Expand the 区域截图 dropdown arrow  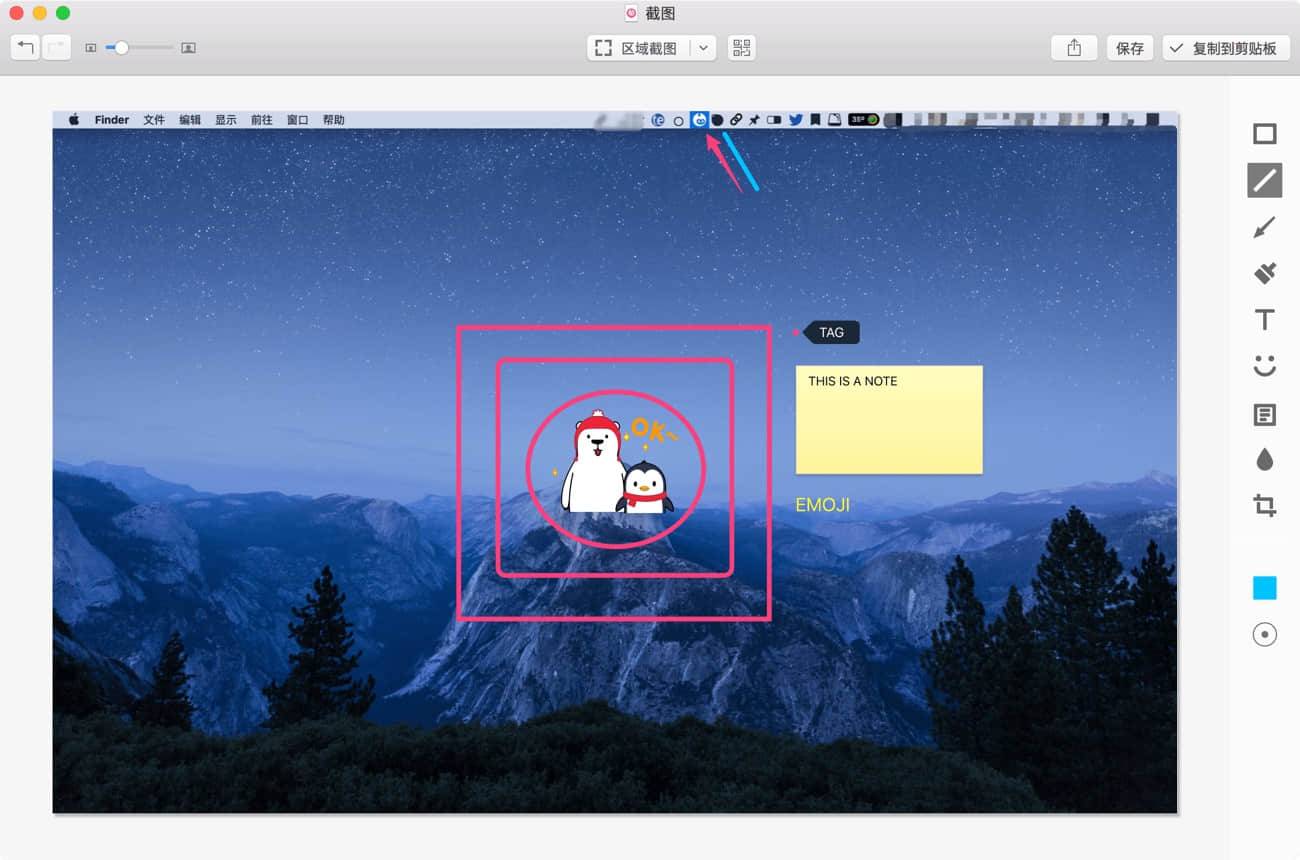tap(703, 48)
